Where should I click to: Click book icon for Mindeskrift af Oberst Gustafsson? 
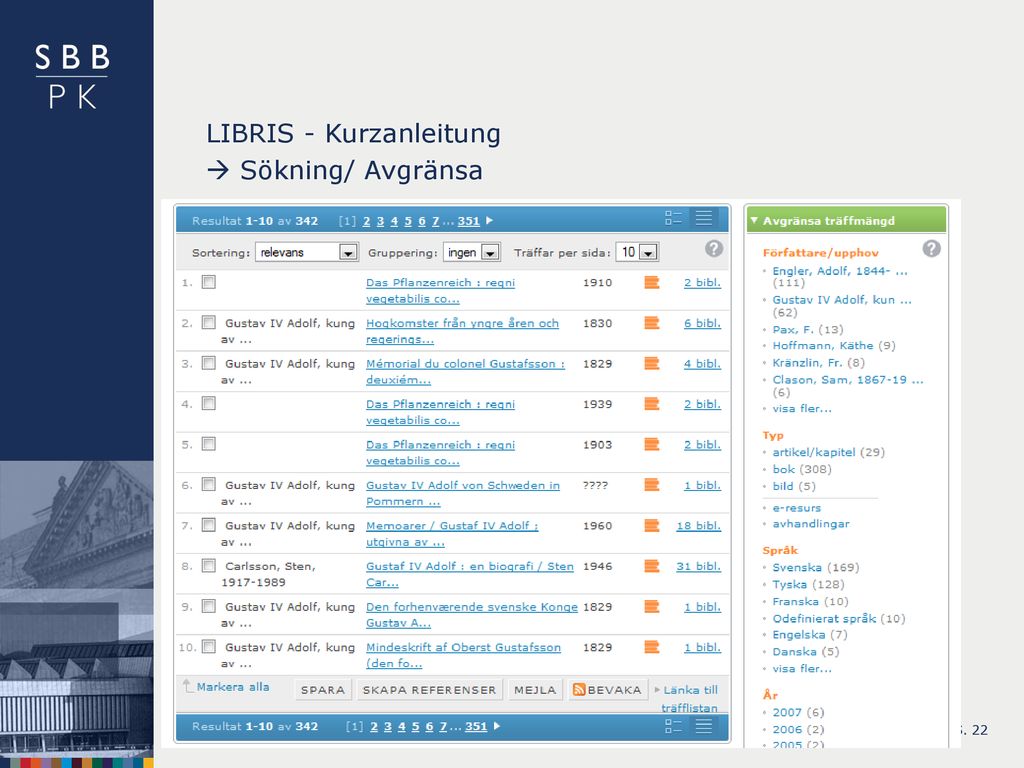coord(652,647)
